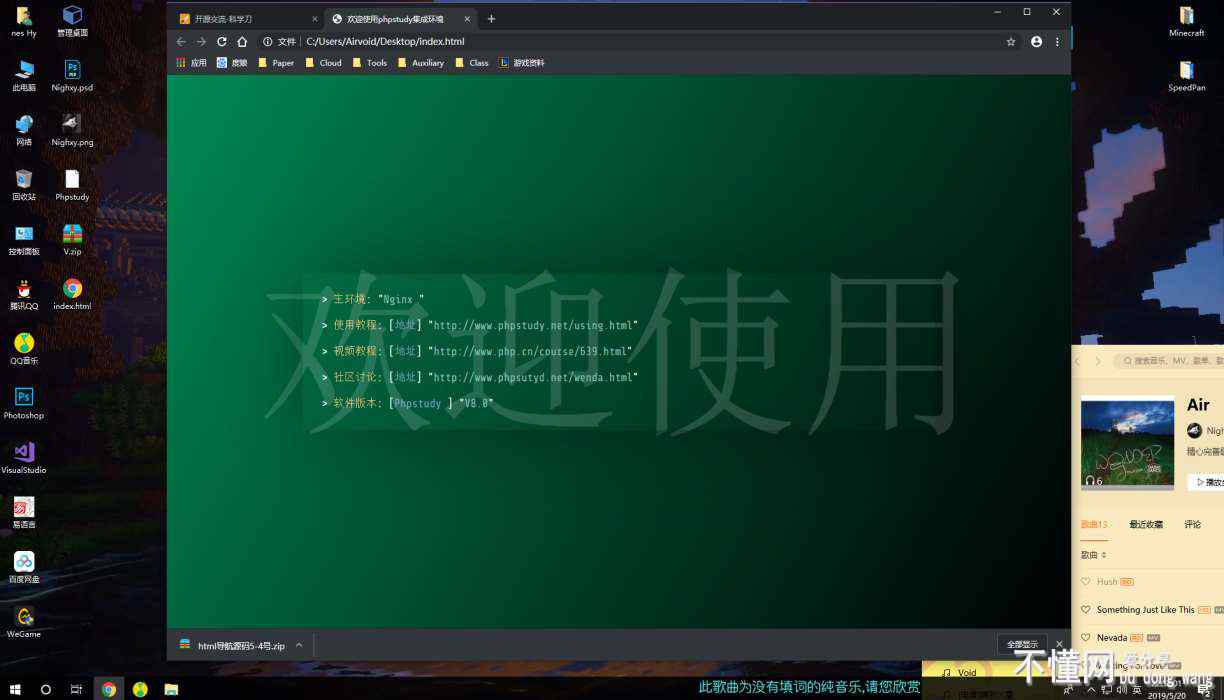
Task: Open Chrome's three-dot menu
Action: click(x=1057, y=42)
